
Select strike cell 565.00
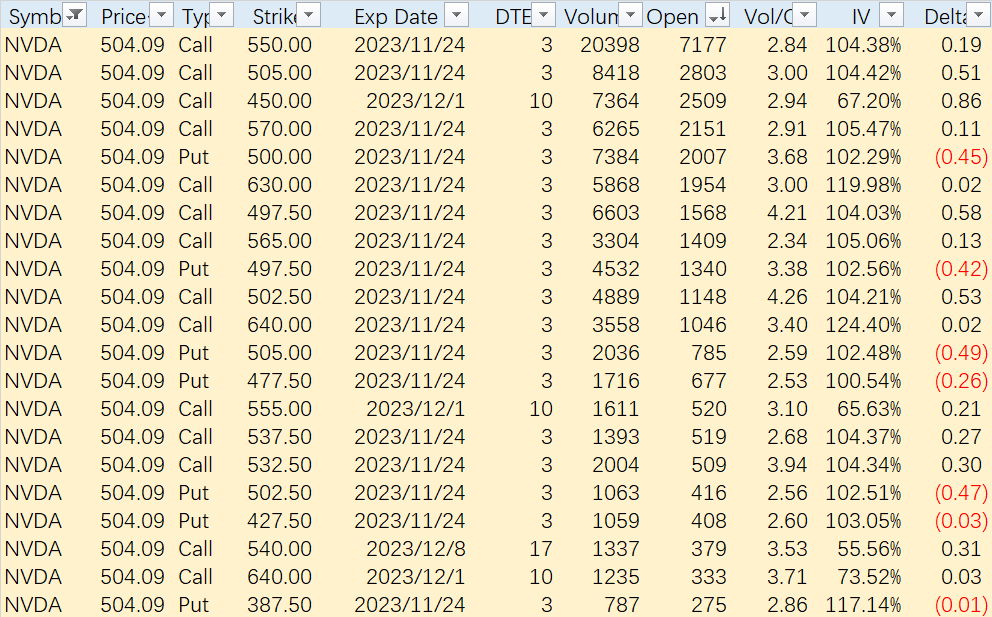pos(280,240)
